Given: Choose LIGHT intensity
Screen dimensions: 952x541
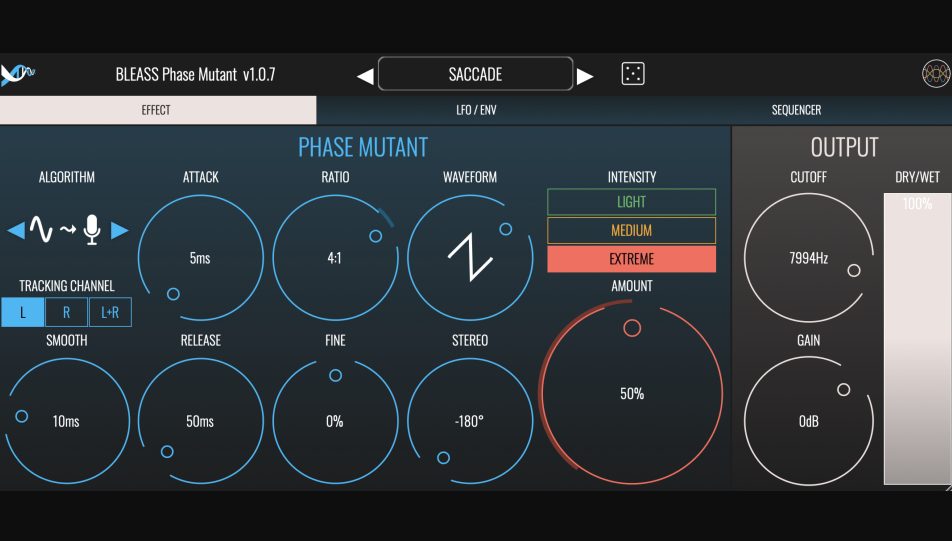Looking at the screenshot, I should coord(631,202).
